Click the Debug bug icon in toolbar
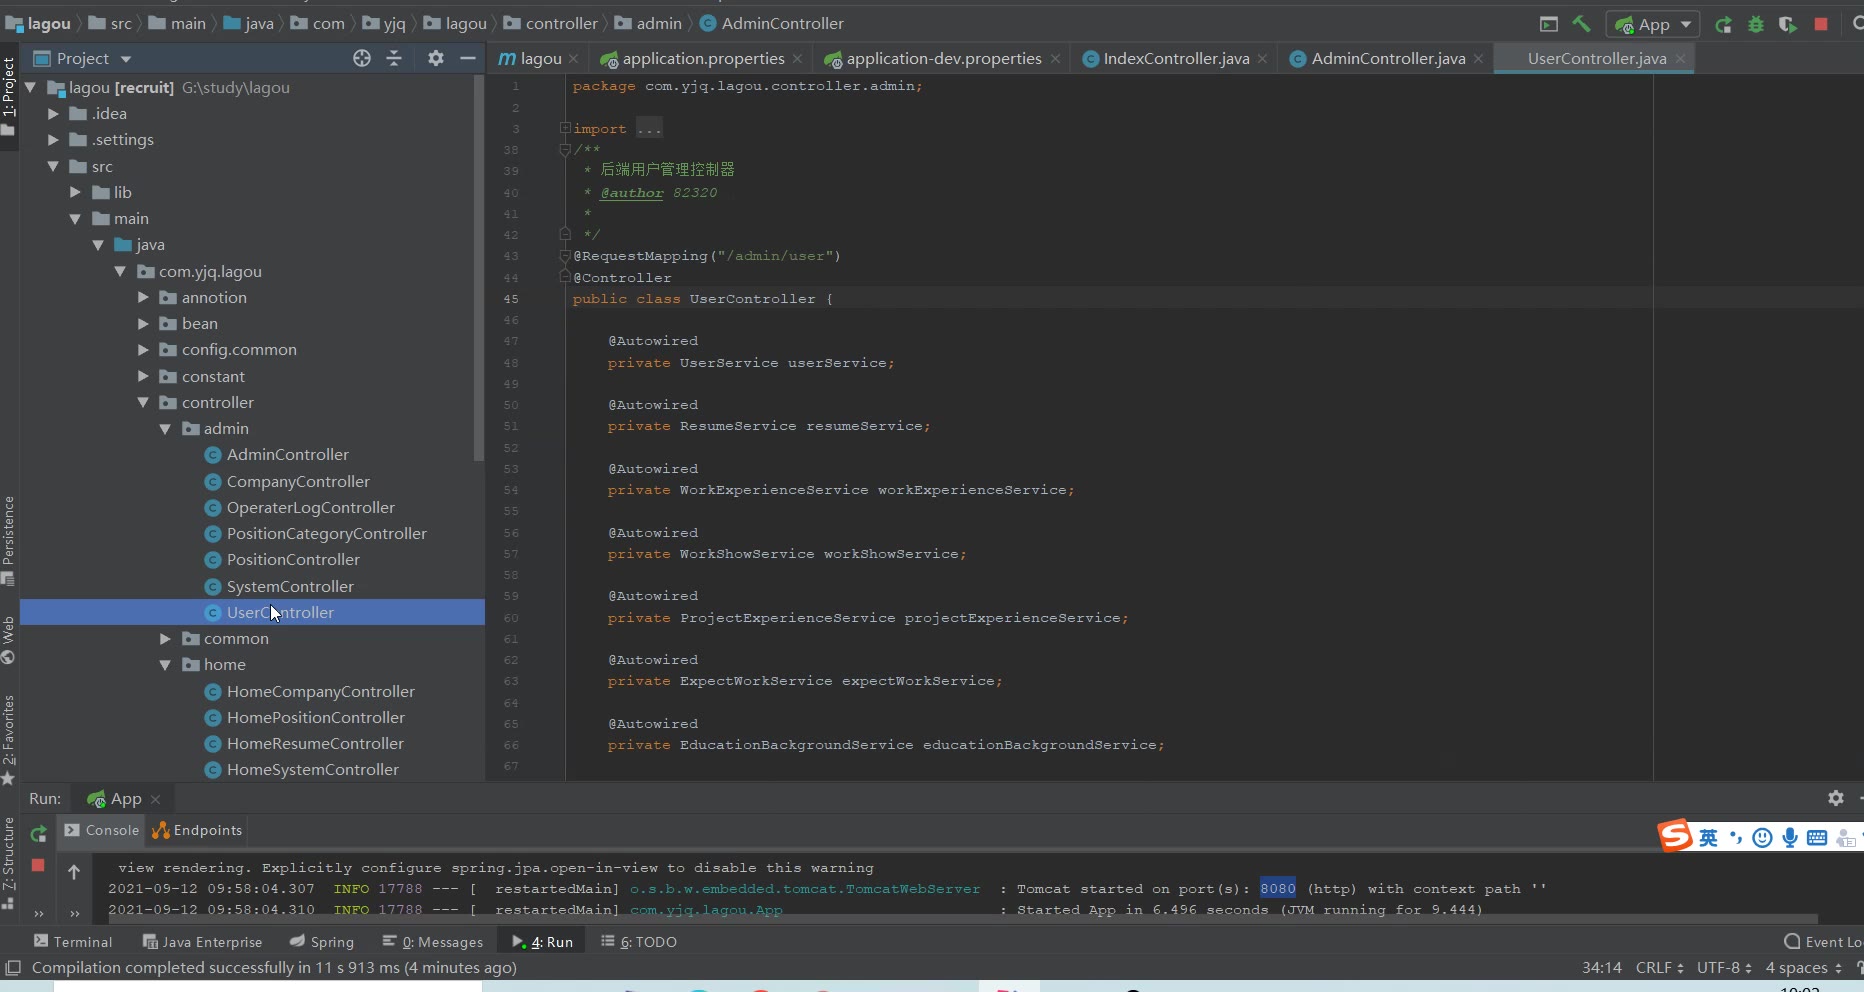Image resolution: width=1864 pixels, height=992 pixels. click(x=1756, y=24)
